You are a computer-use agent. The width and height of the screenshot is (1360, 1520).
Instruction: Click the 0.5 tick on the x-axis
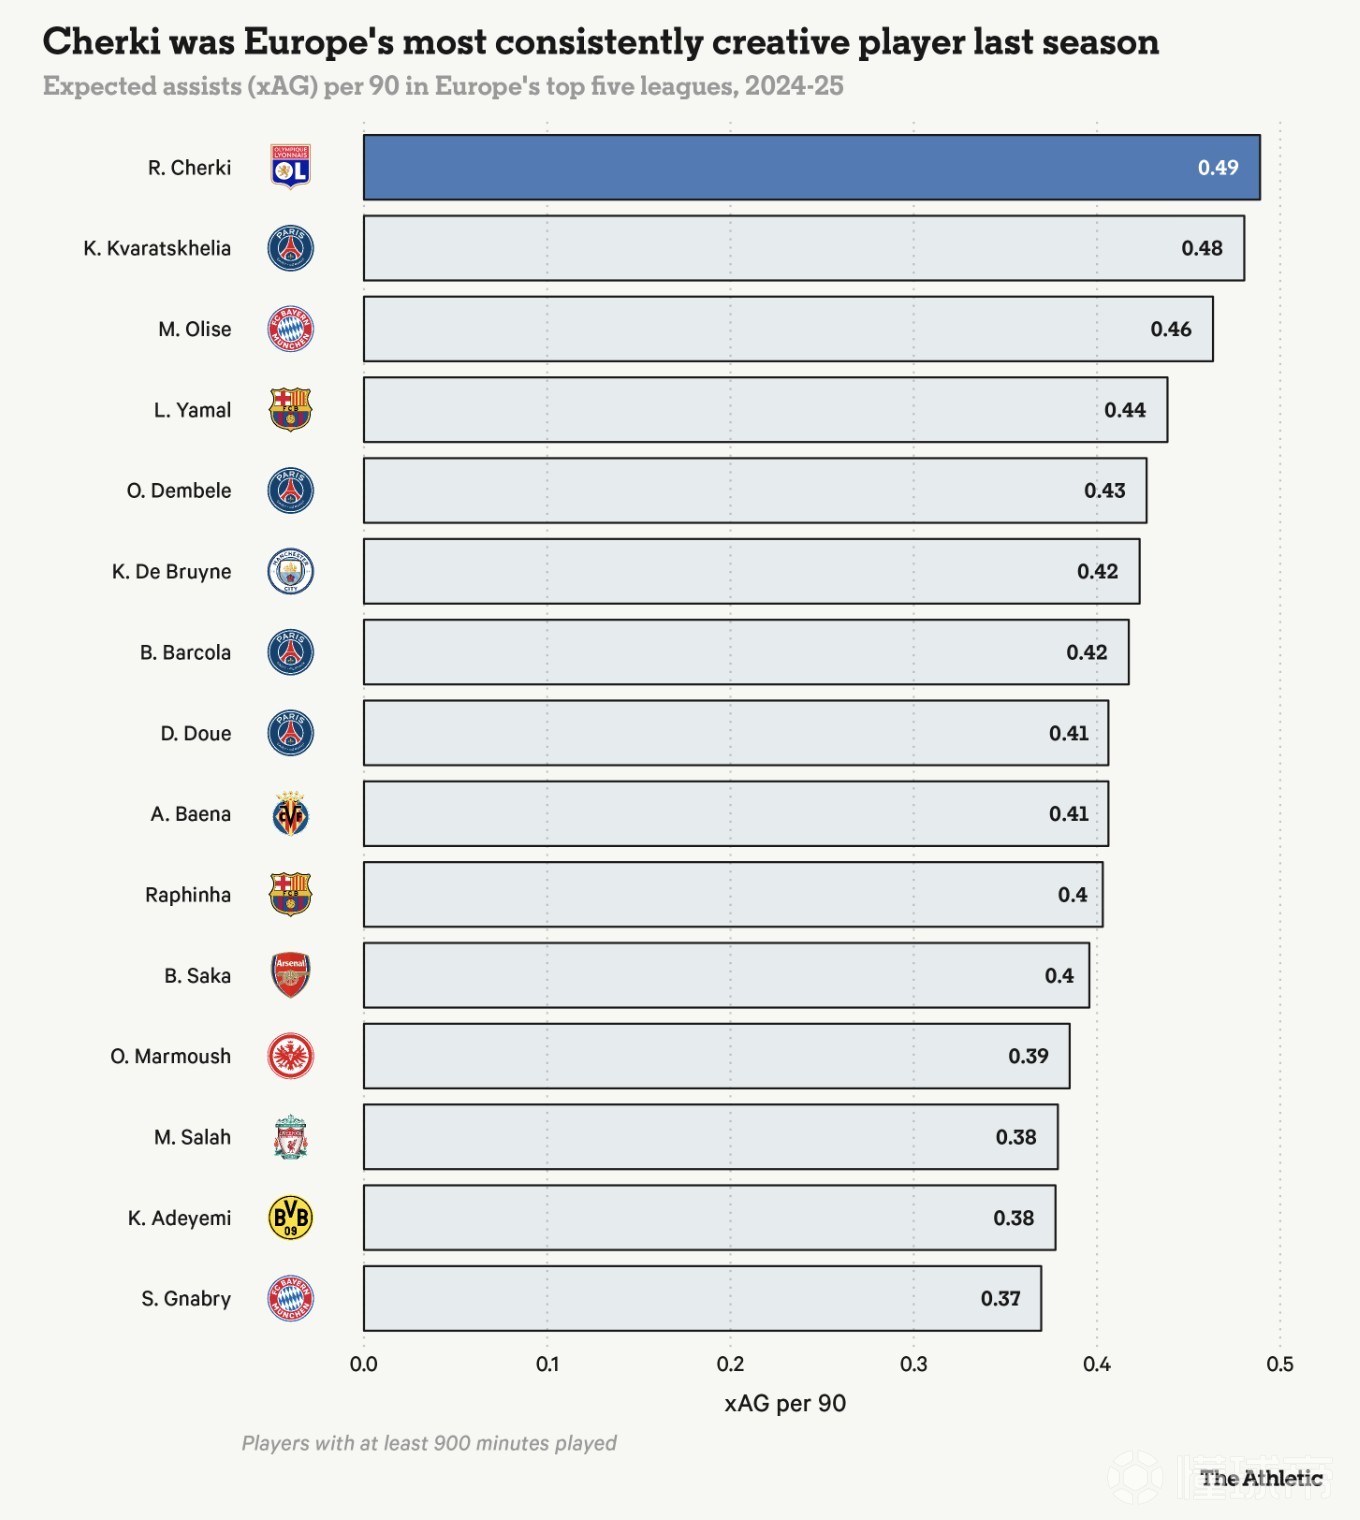1280,1364
